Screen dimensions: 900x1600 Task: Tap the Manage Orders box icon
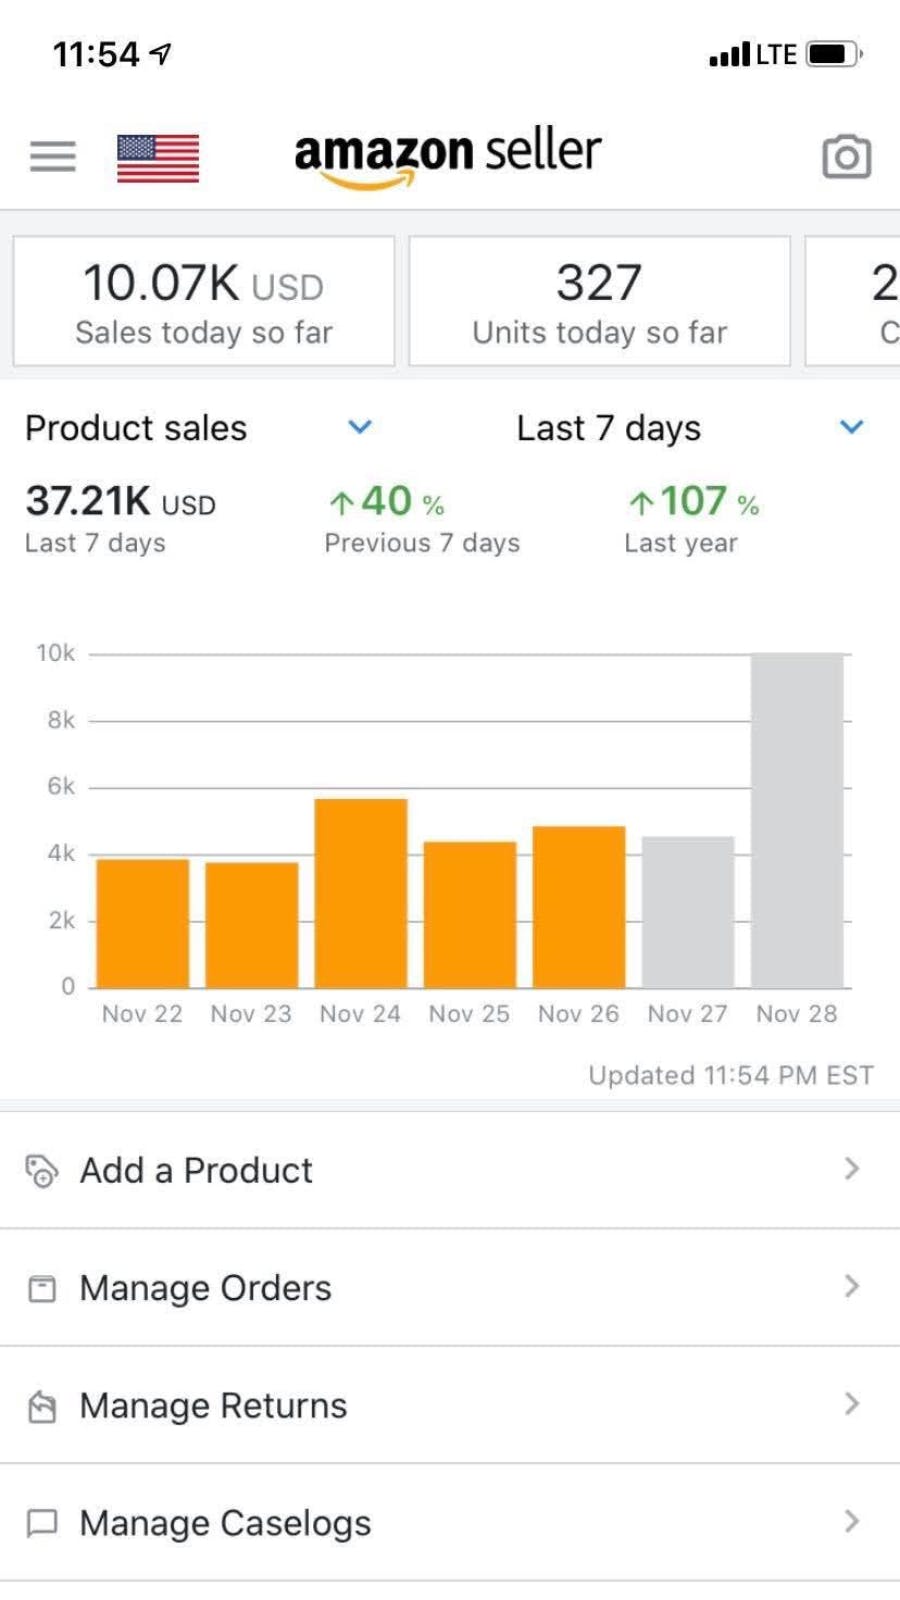(42, 1288)
